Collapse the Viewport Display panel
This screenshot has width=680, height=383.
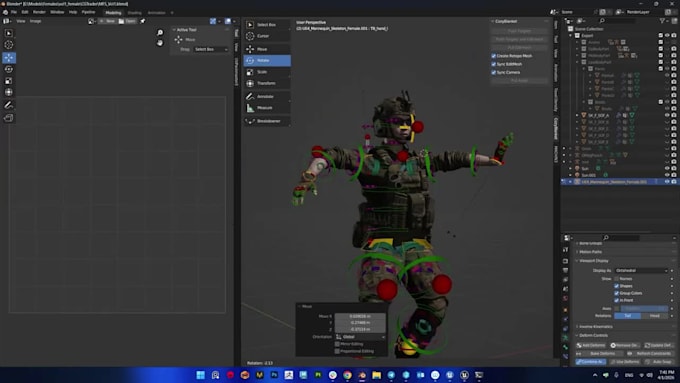(594, 261)
